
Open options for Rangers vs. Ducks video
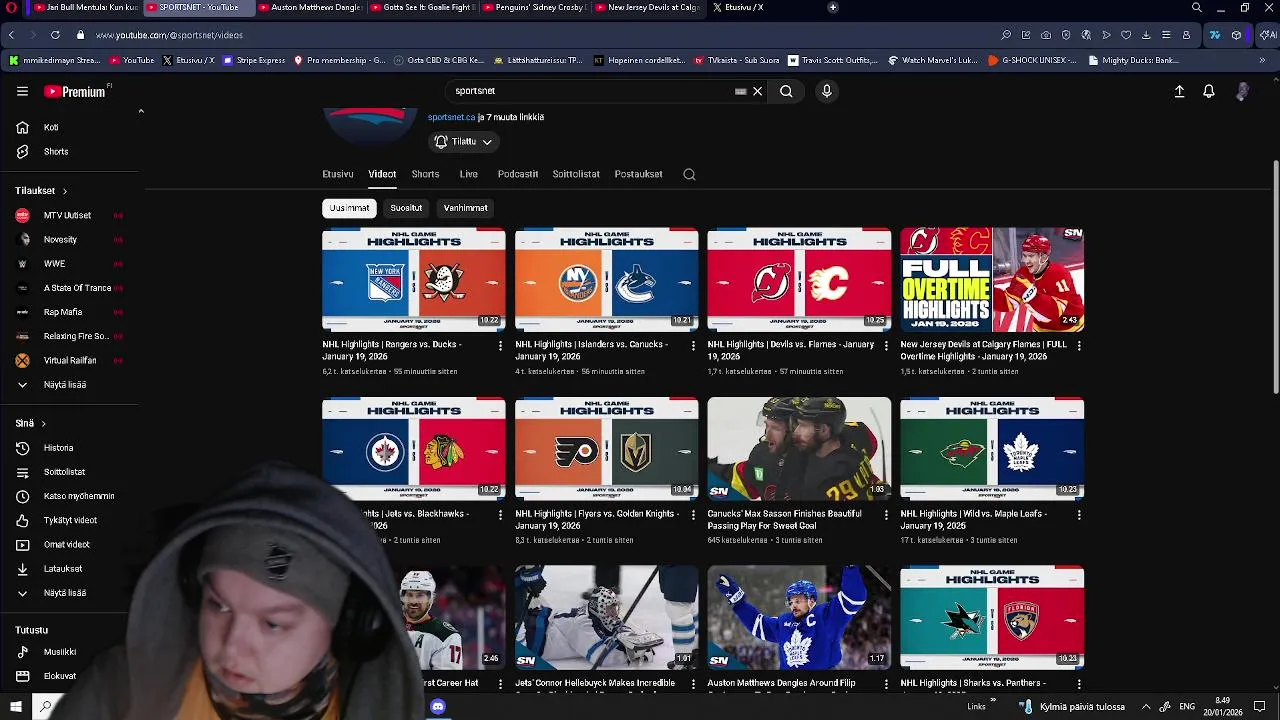click(500, 346)
